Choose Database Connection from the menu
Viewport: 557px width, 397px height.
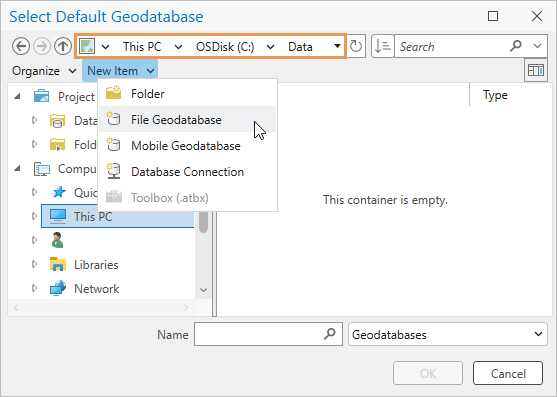pyautogui.click(x=188, y=172)
